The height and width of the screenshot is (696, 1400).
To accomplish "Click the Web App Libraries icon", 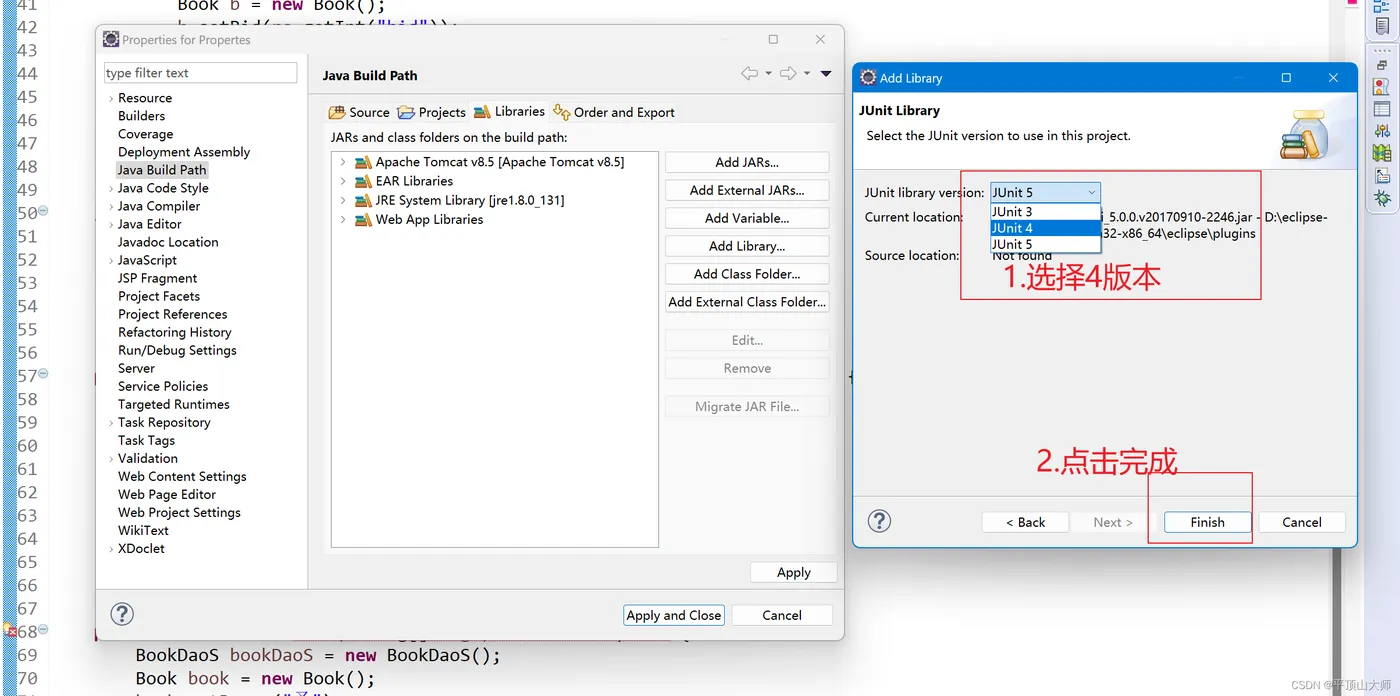I will click(363, 219).
